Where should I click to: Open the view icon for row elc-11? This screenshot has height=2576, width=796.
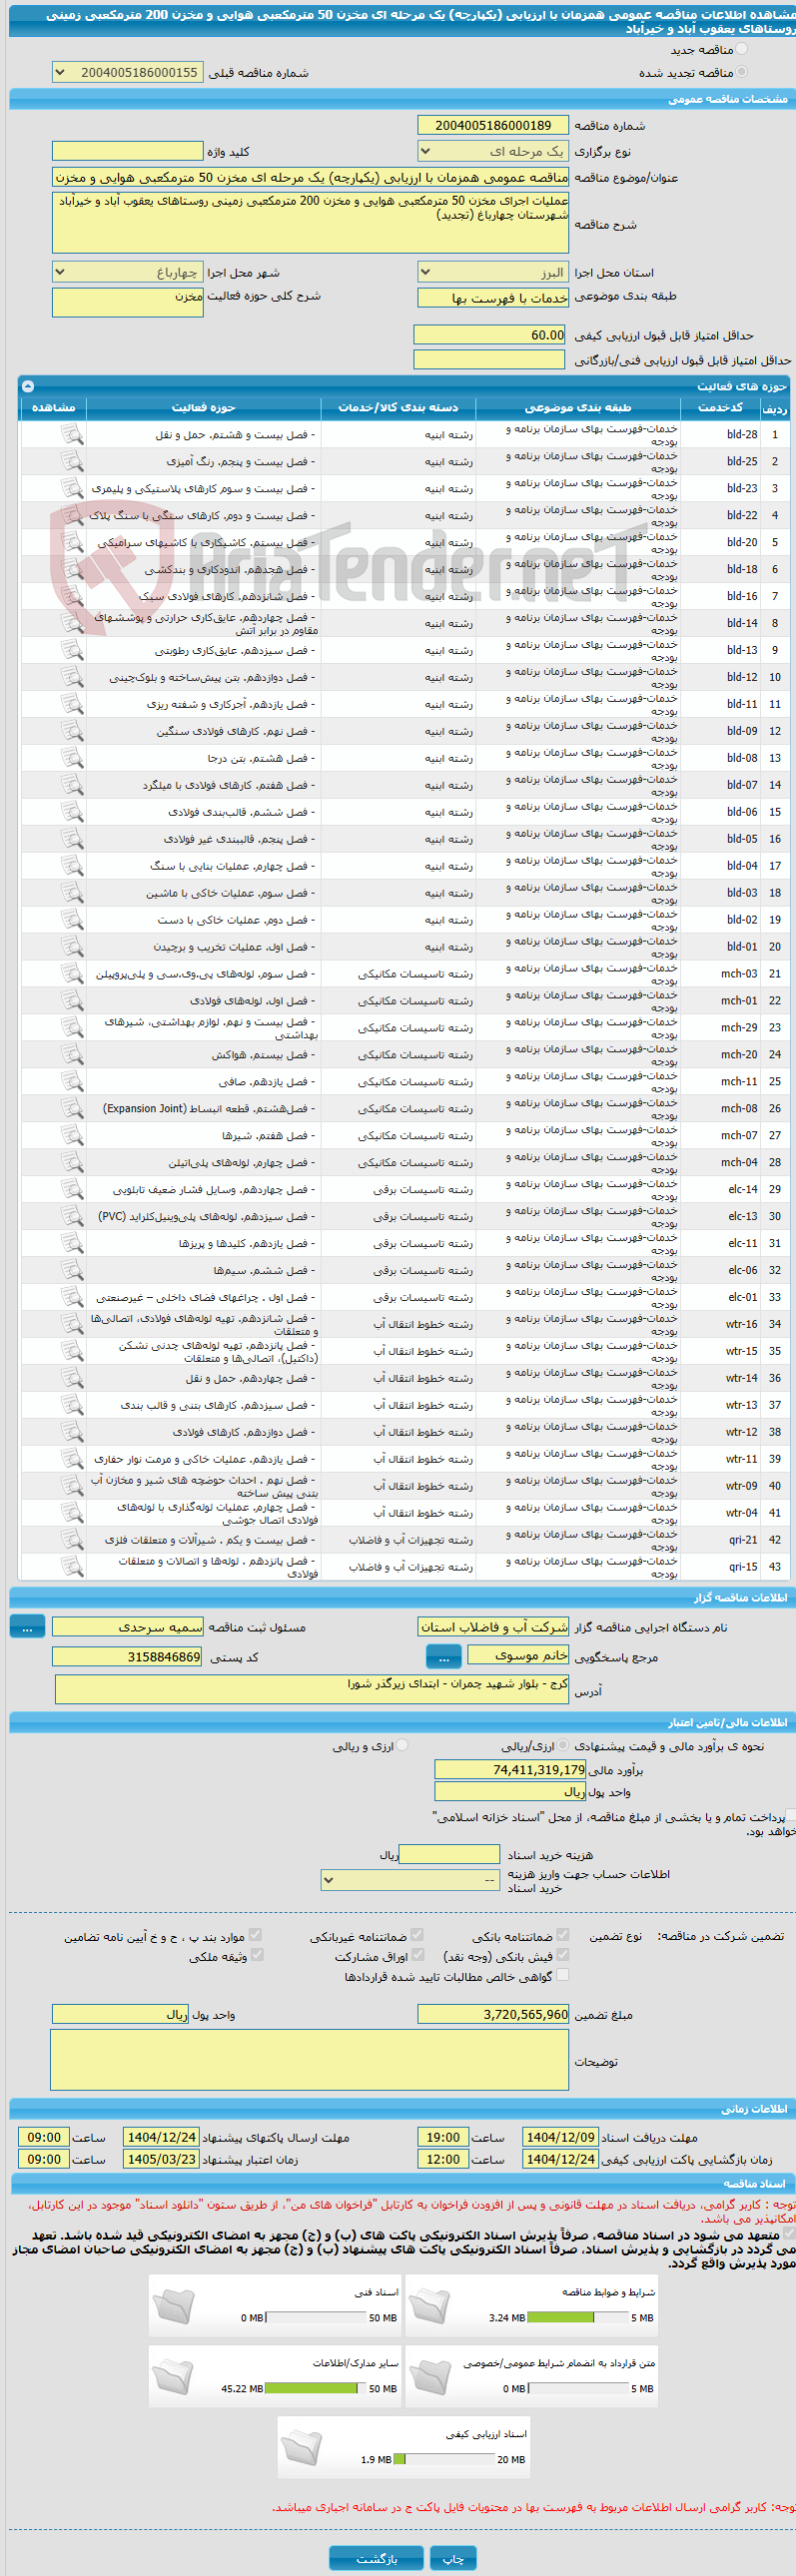tap(71, 1244)
